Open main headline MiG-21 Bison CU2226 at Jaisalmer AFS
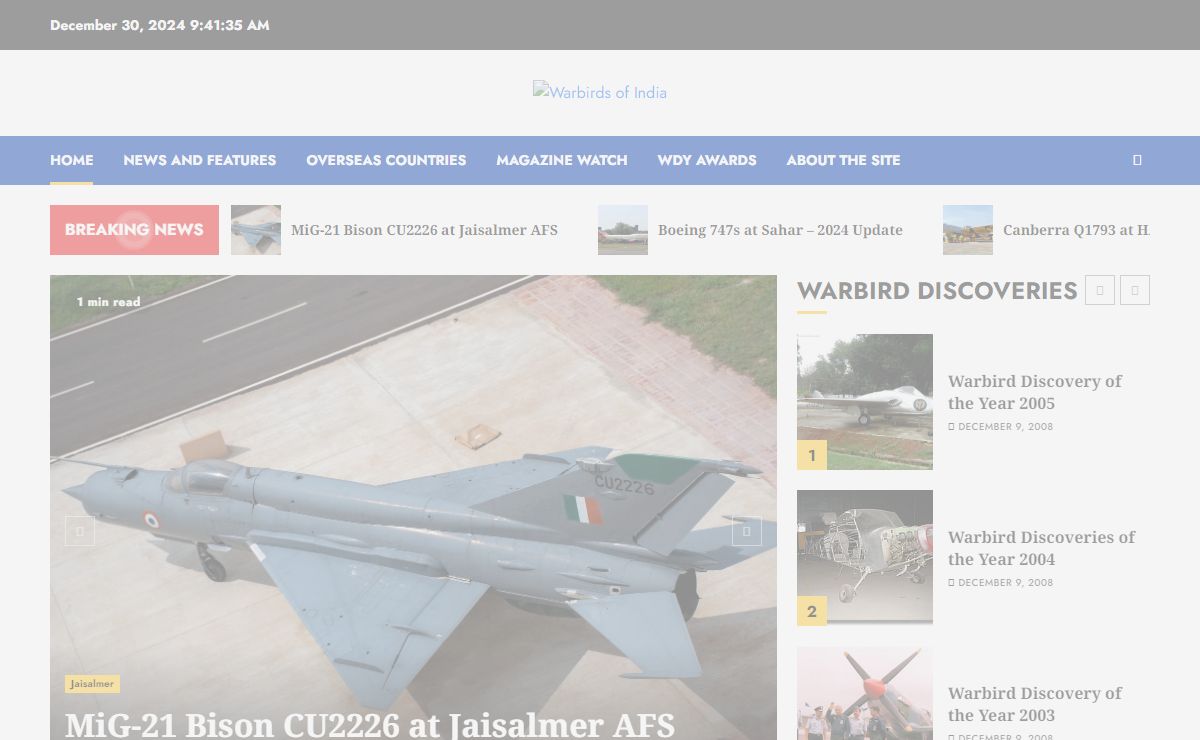 point(370,724)
